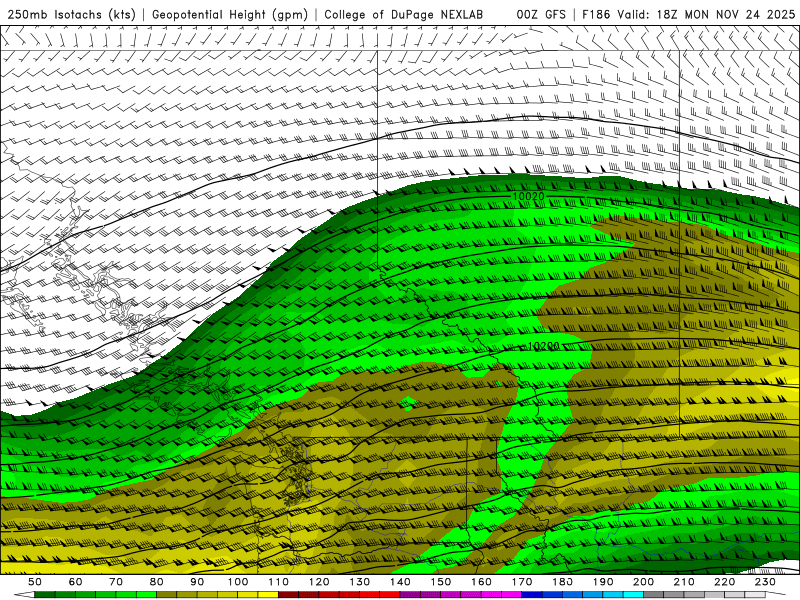The height and width of the screenshot is (600, 800).
Task: Click the "College of DuPage NEXLAB" label
Action: (404, 14)
